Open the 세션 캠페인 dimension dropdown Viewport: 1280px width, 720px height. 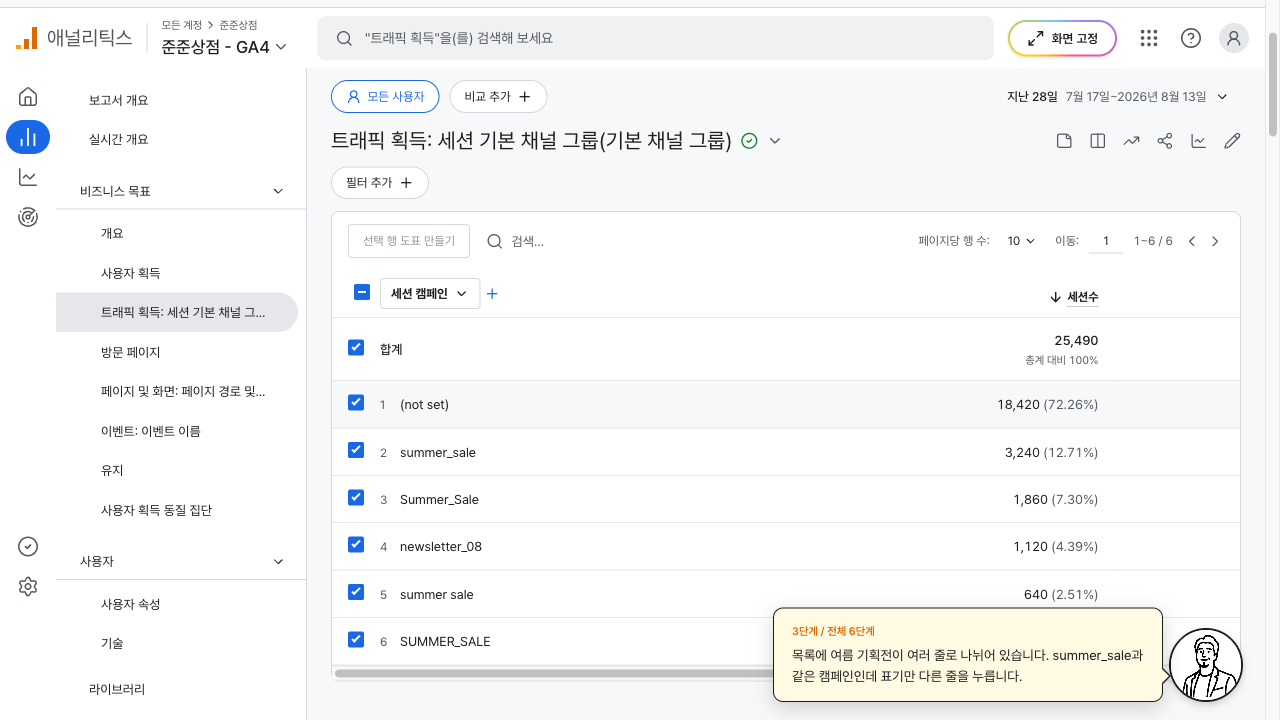pos(430,293)
